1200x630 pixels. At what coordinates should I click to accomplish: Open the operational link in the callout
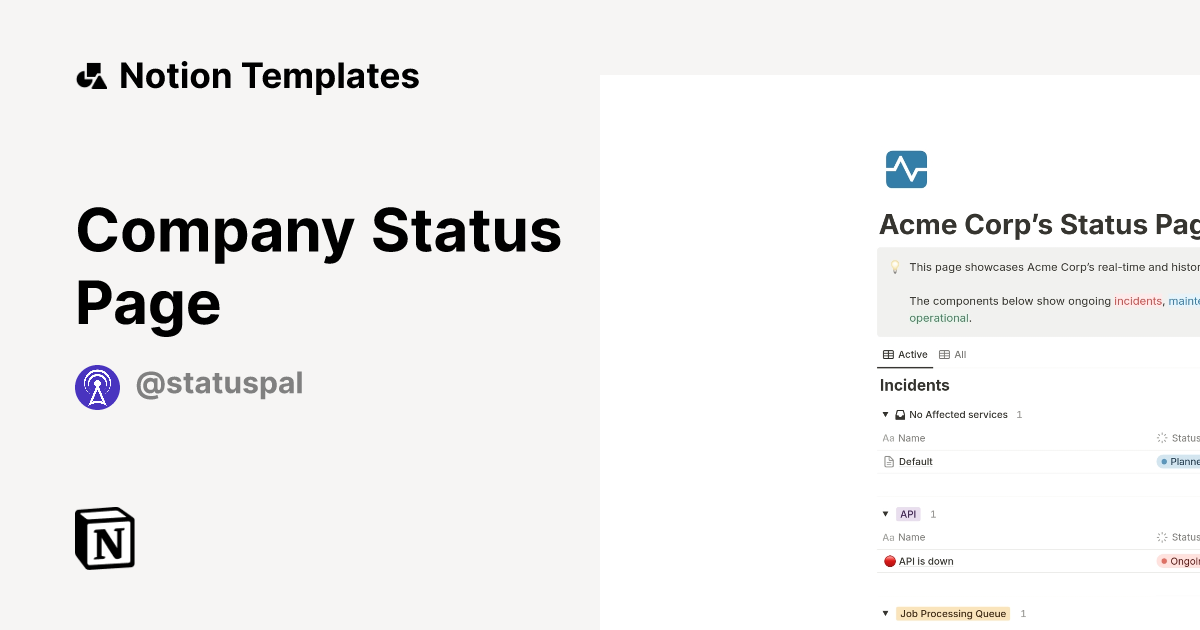point(938,317)
